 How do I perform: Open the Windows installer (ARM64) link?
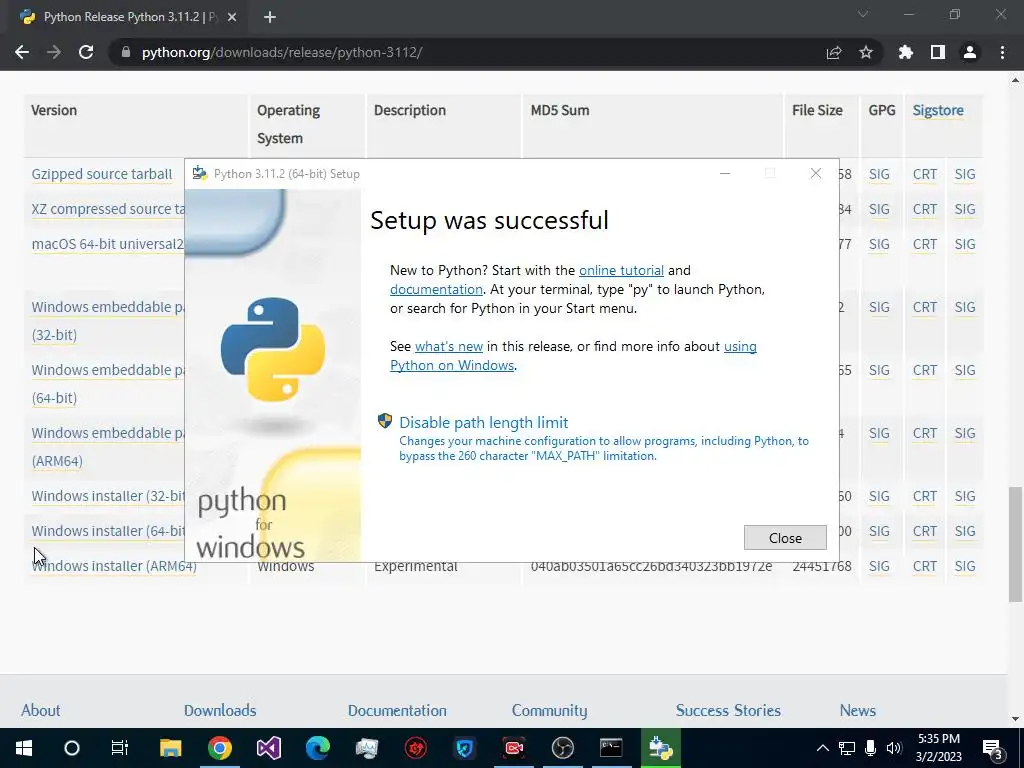114,566
